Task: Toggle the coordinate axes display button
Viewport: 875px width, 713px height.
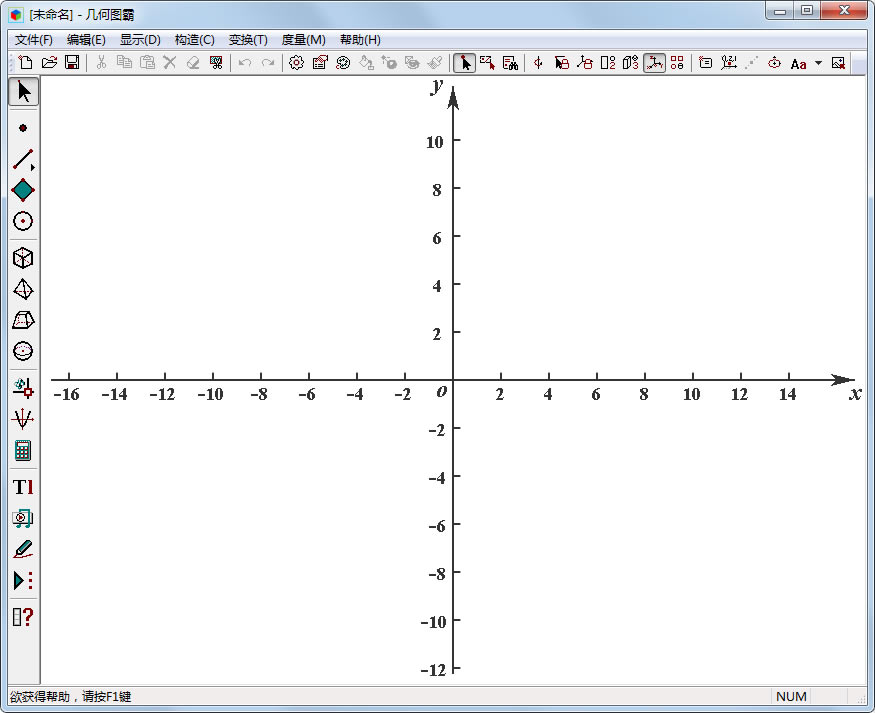Action: pos(654,63)
